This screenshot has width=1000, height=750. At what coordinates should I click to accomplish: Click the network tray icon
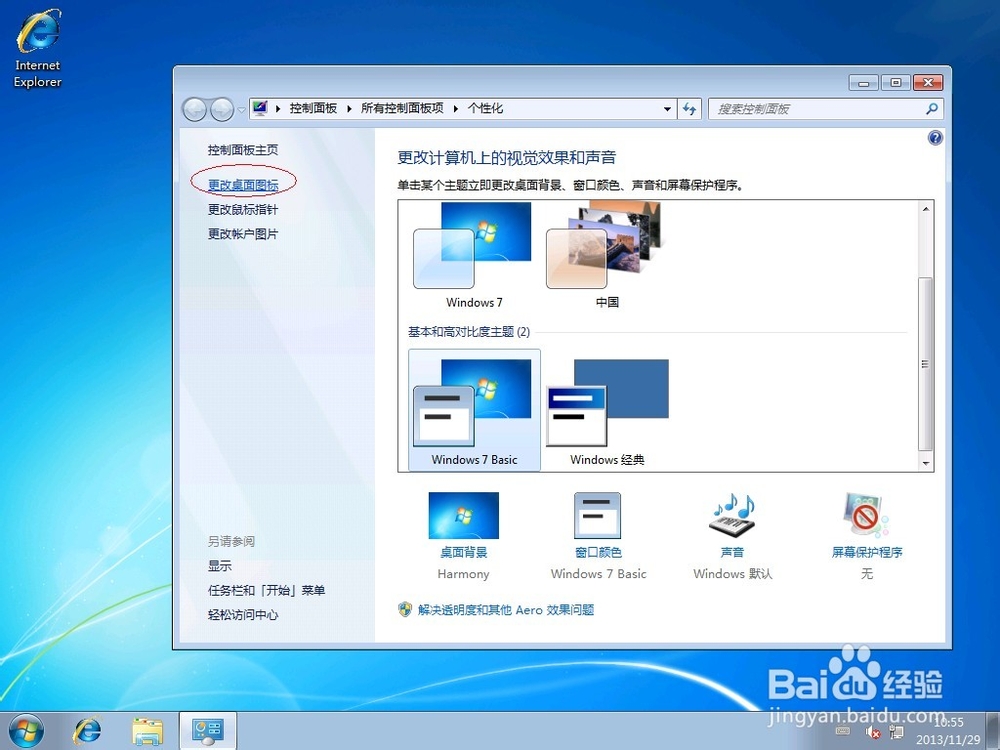click(896, 733)
